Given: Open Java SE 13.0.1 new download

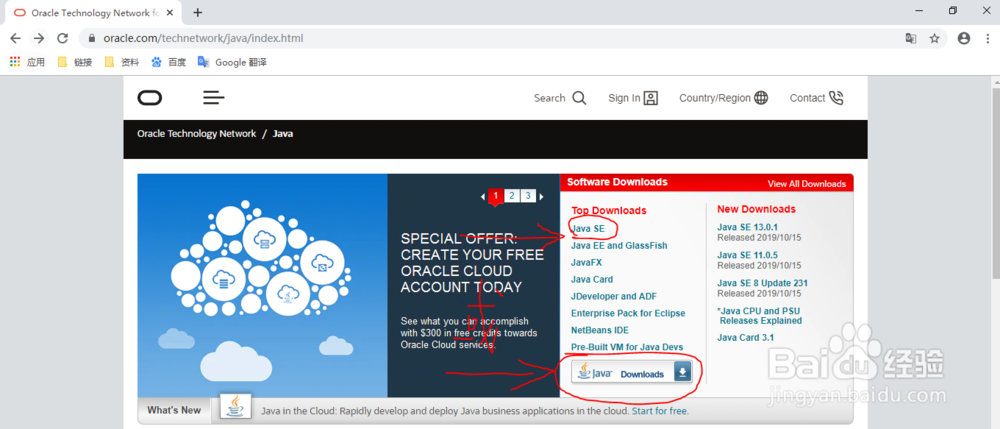Looking at the screenshot, I should (747, 227).
